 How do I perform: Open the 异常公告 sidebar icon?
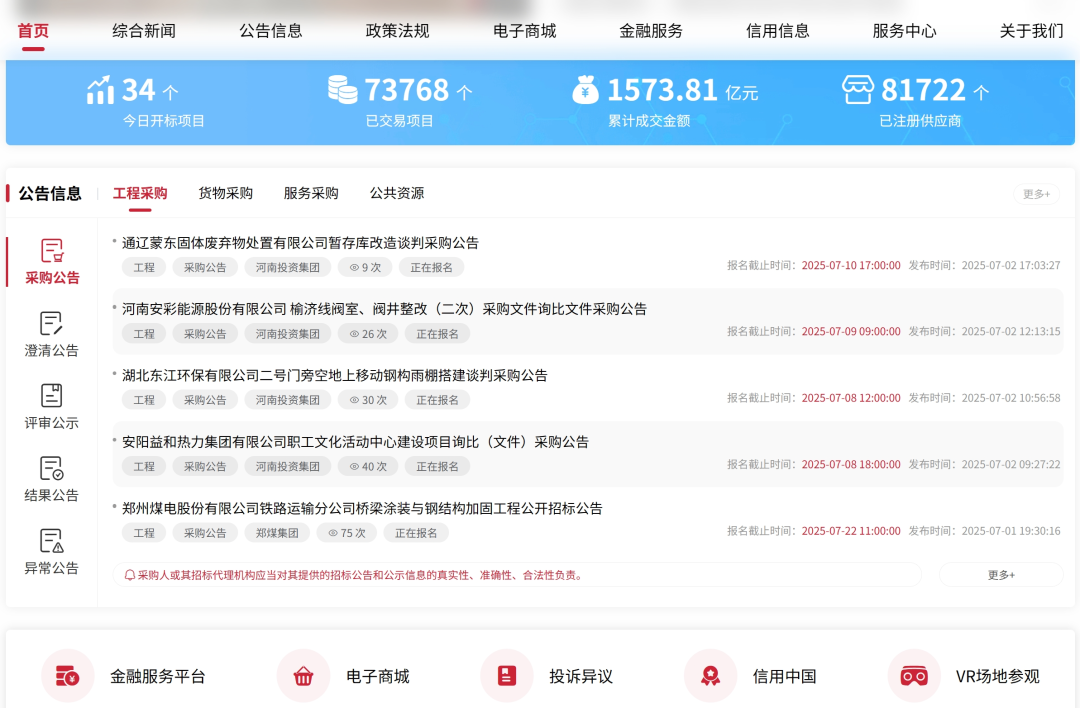pos(52,541)
